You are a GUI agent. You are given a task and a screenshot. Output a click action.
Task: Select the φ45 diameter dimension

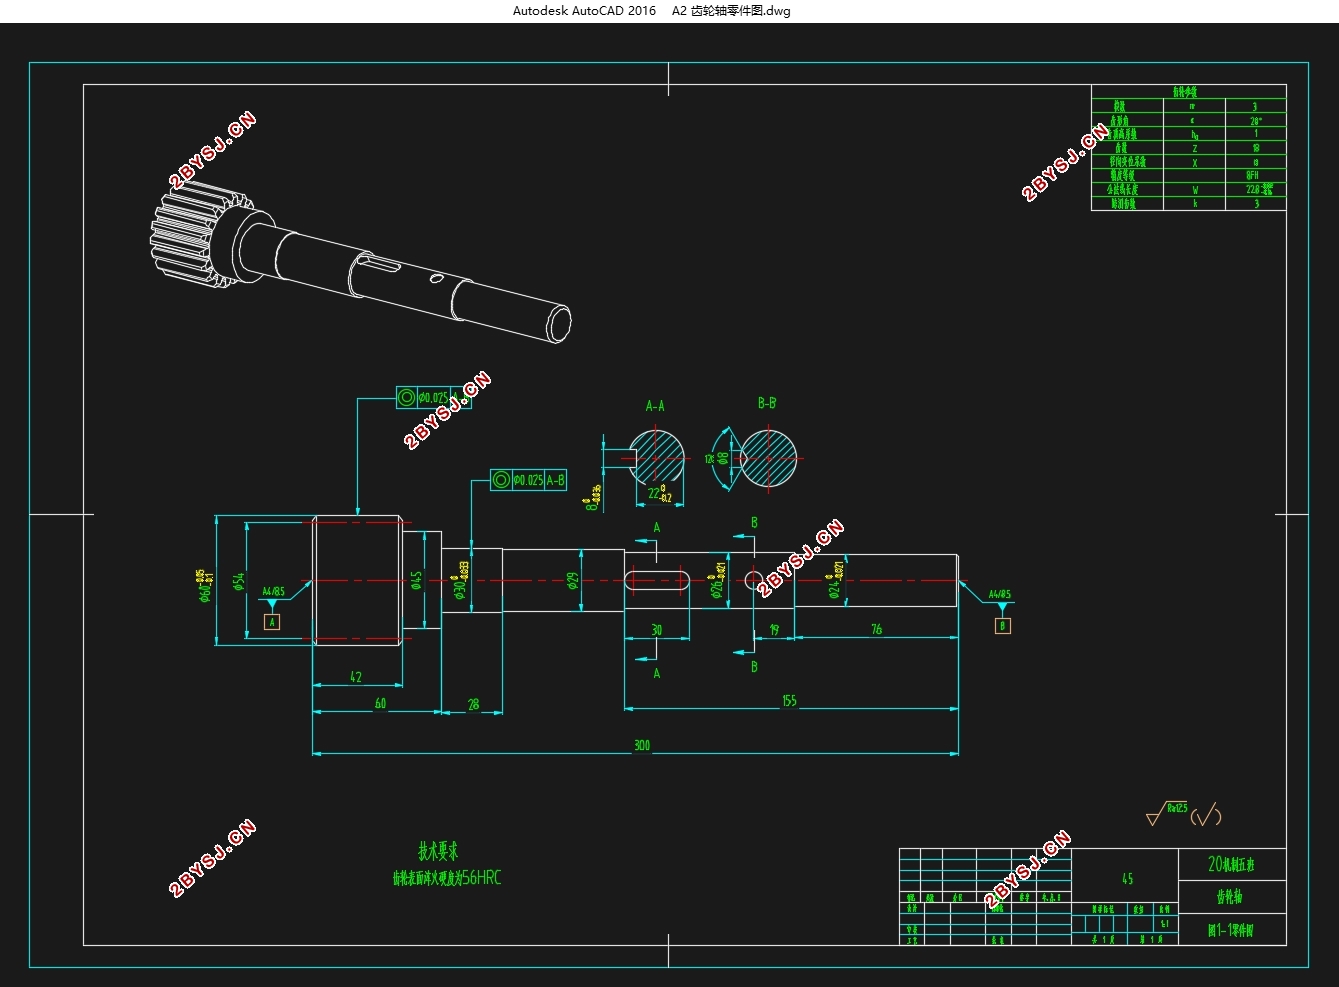click(416, 580)
